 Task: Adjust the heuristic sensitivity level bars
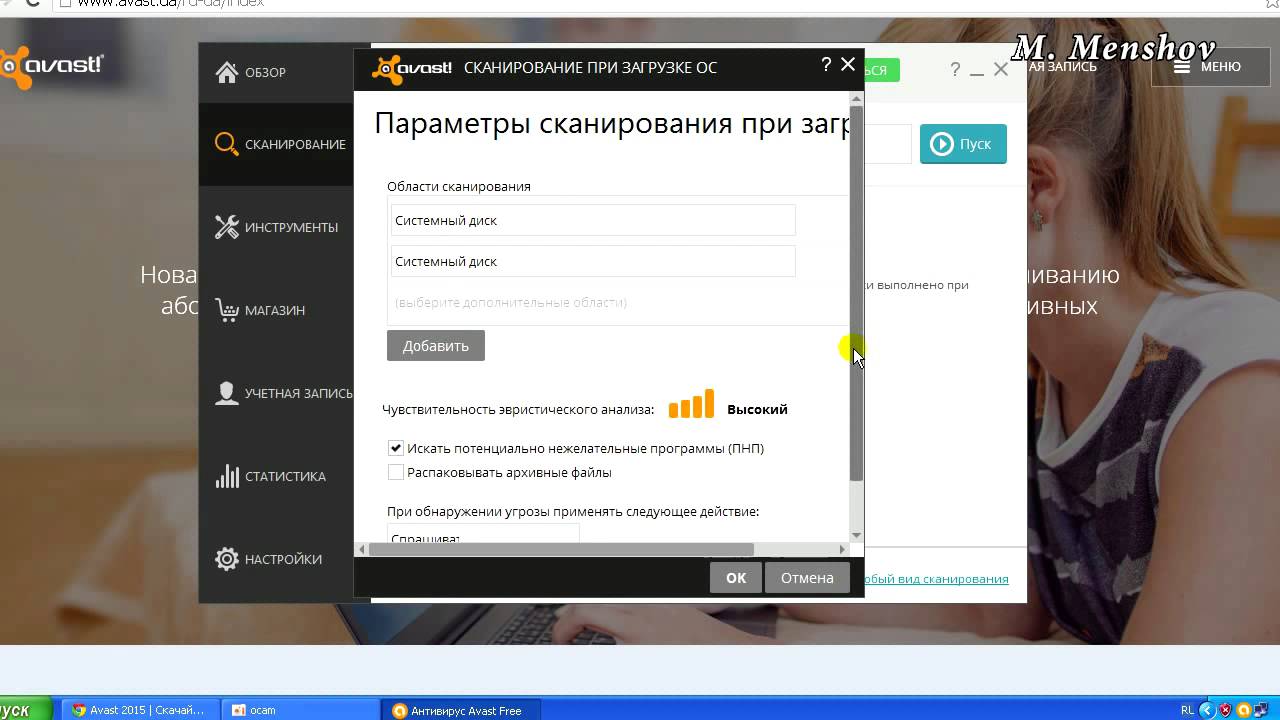click(x=691, y=404)
